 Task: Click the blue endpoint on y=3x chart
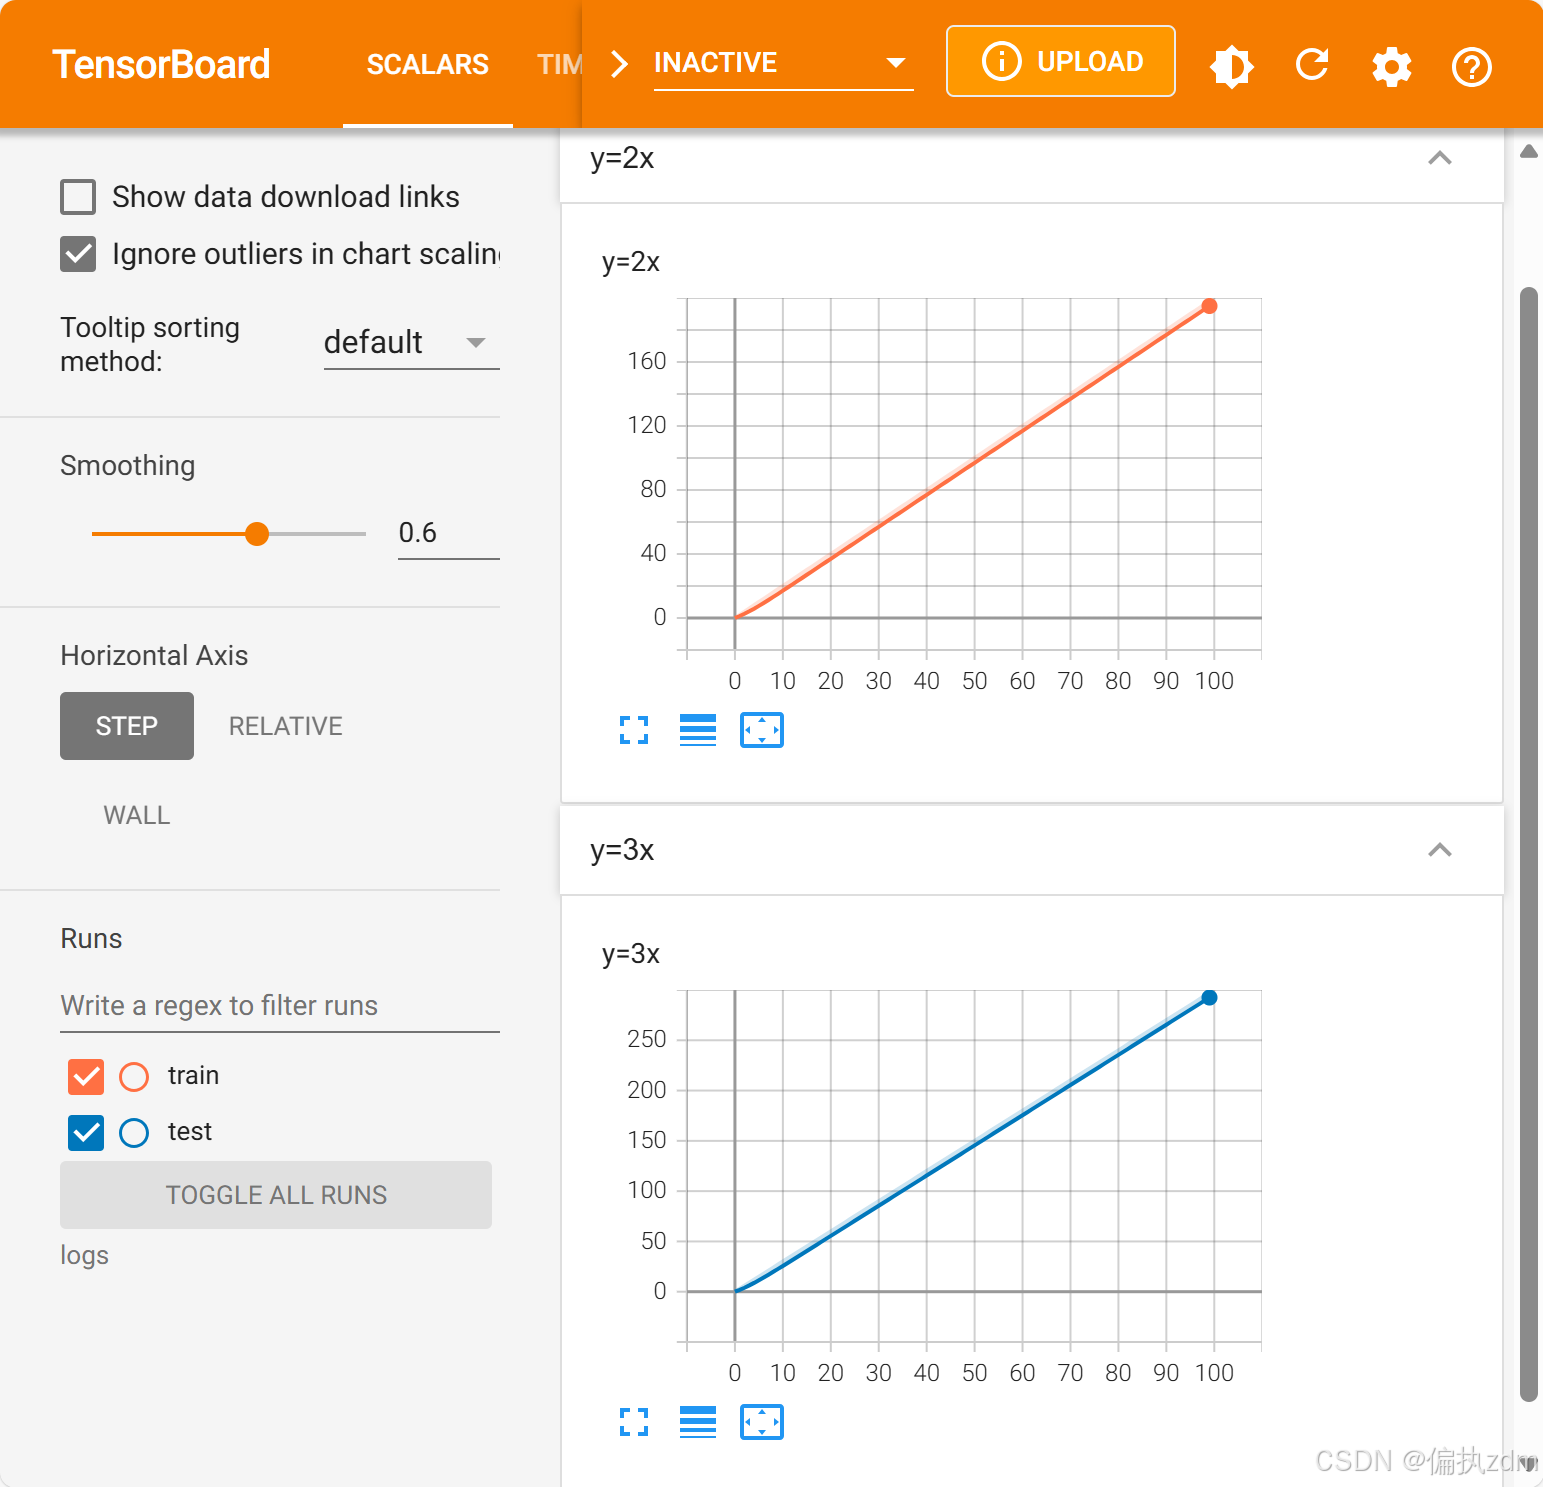[x=1209, y=997]
